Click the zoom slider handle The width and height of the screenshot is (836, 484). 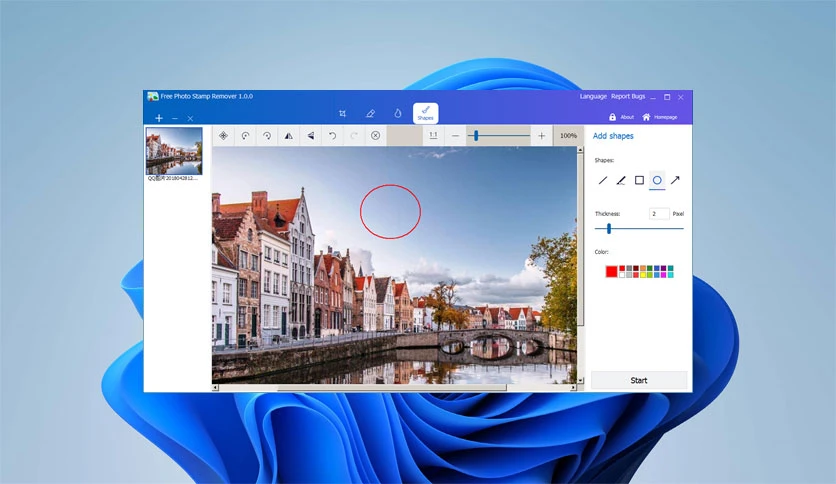click(x=476, y=136)
